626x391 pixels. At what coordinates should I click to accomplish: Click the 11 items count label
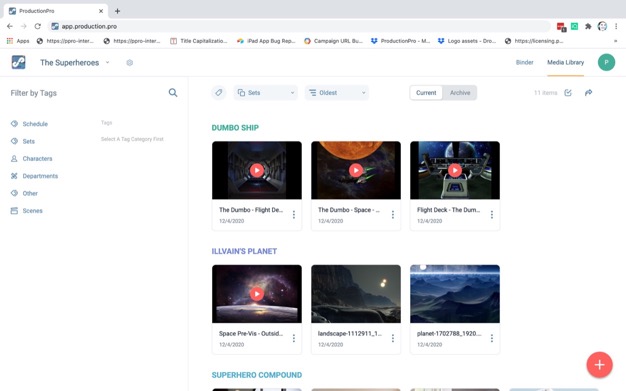point(545,93)
